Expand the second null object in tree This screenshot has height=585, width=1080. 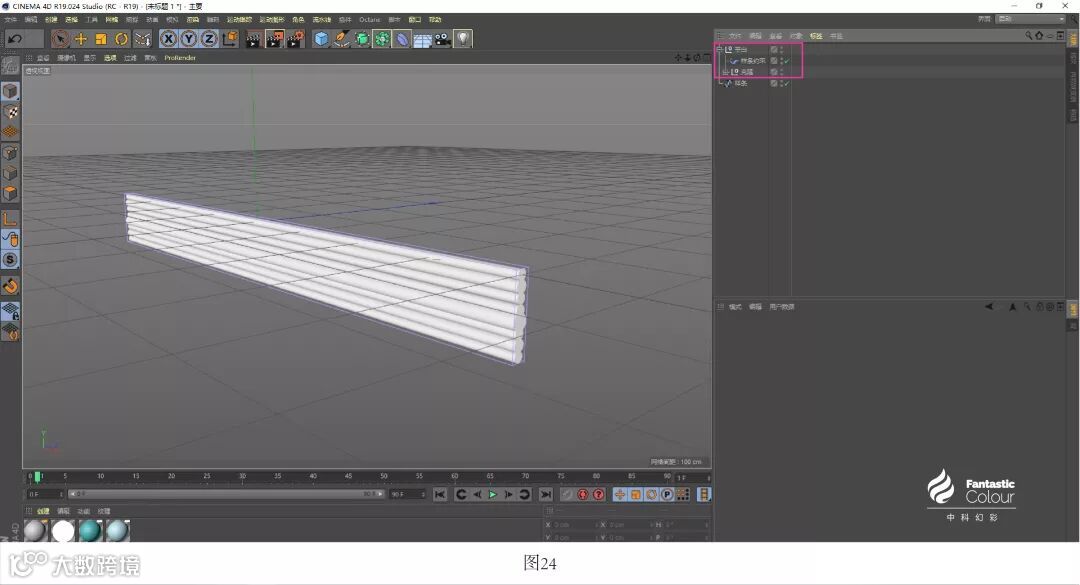(x=726, y=72)
